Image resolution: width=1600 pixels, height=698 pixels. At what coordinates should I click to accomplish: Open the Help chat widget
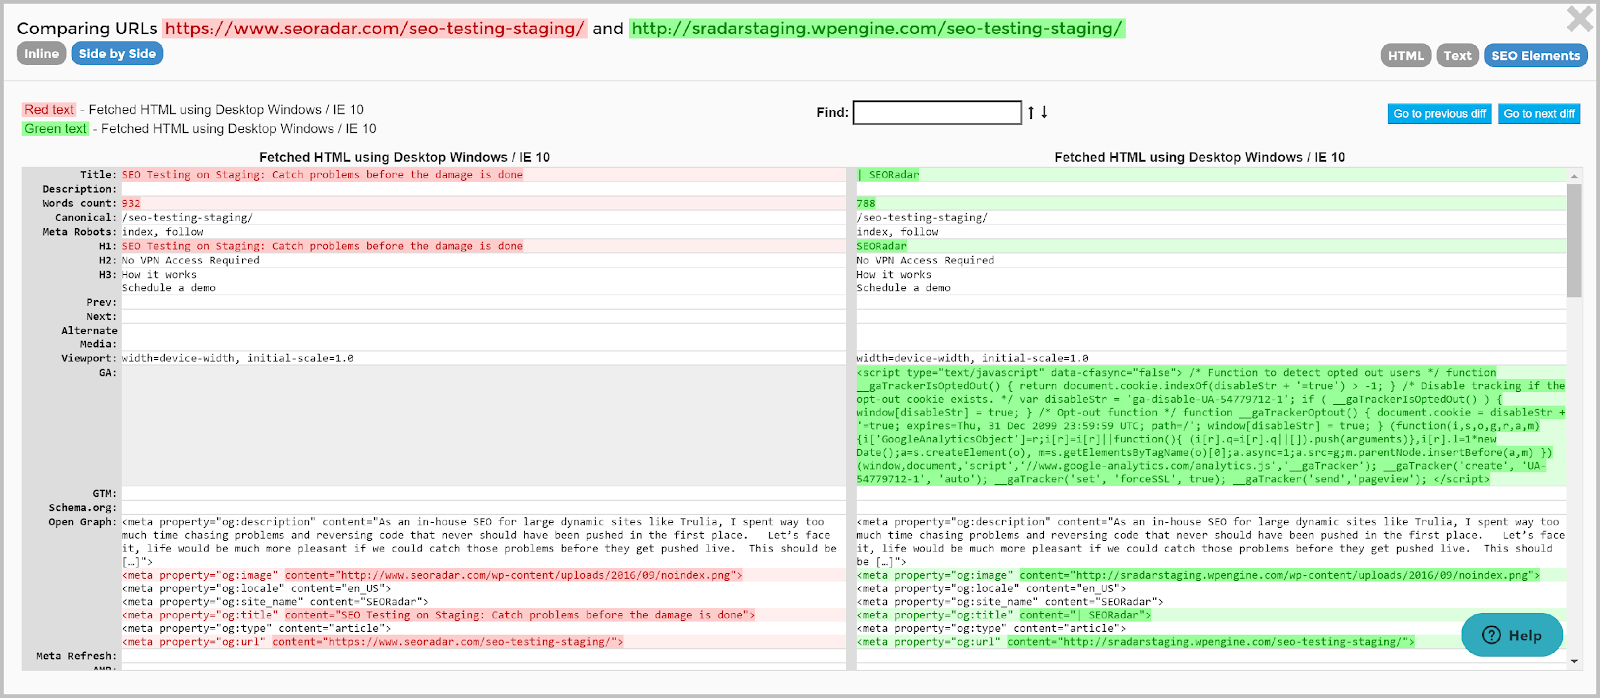pos(1511,635)
